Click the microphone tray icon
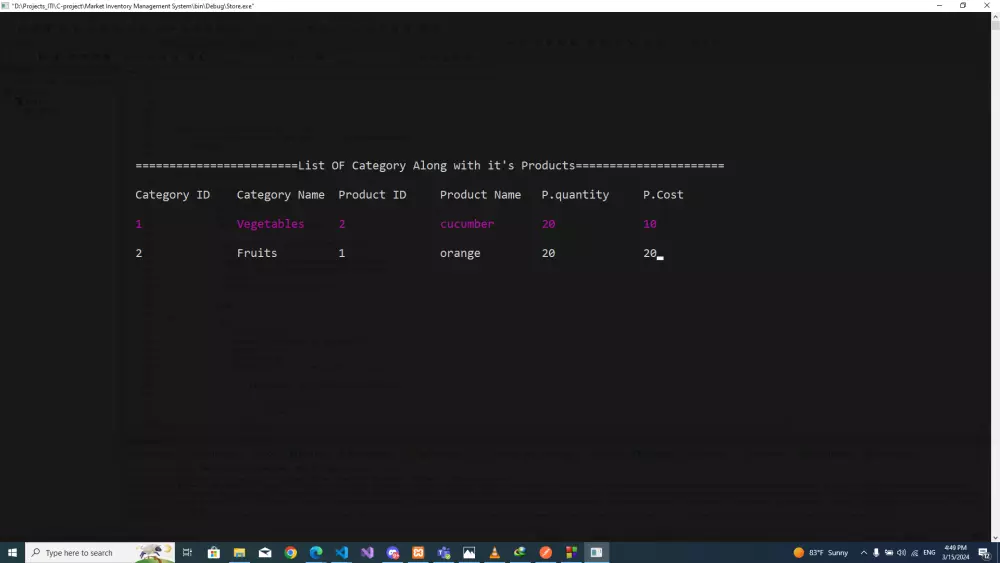Viewport: 1000px width, 563px height. pyautogui.click(x=876, y=552)
